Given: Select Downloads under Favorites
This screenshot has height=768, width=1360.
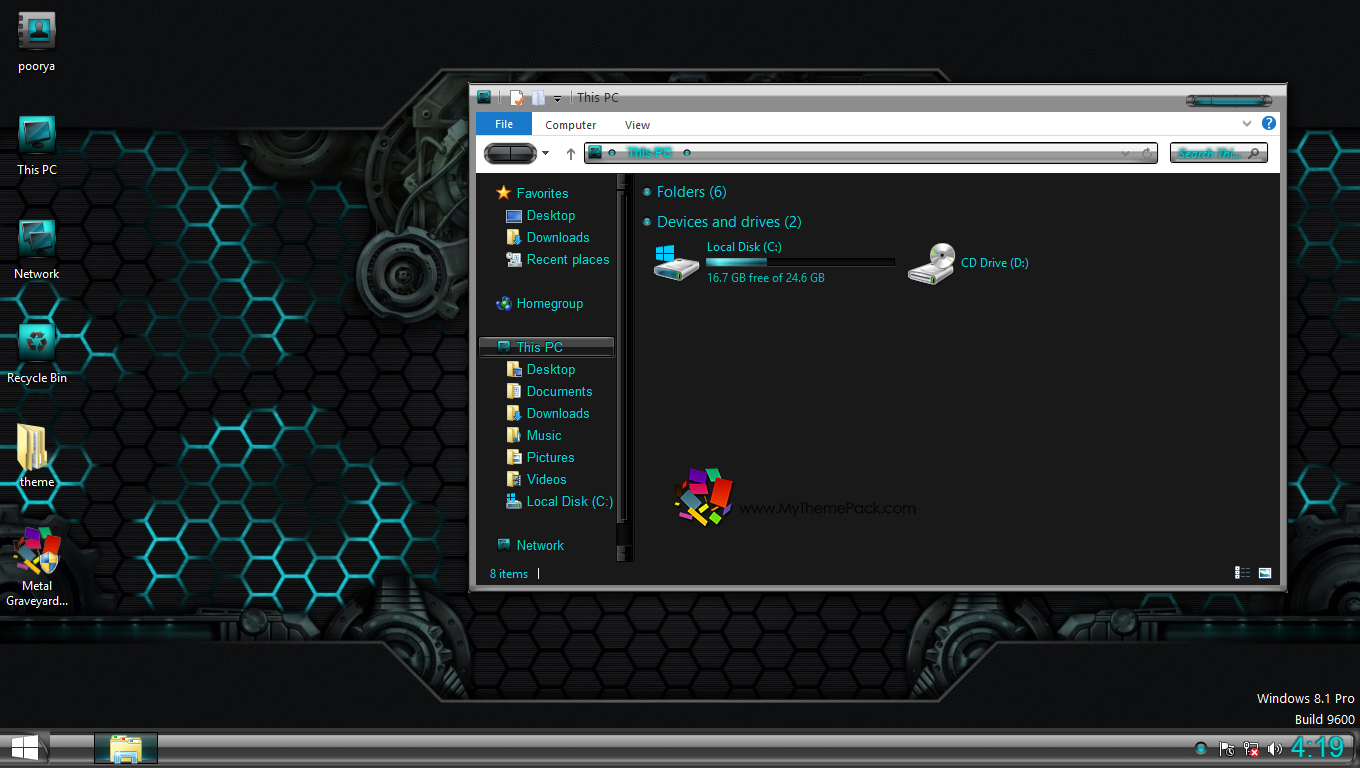Looking at the screenshot, I should pos(558,237).
